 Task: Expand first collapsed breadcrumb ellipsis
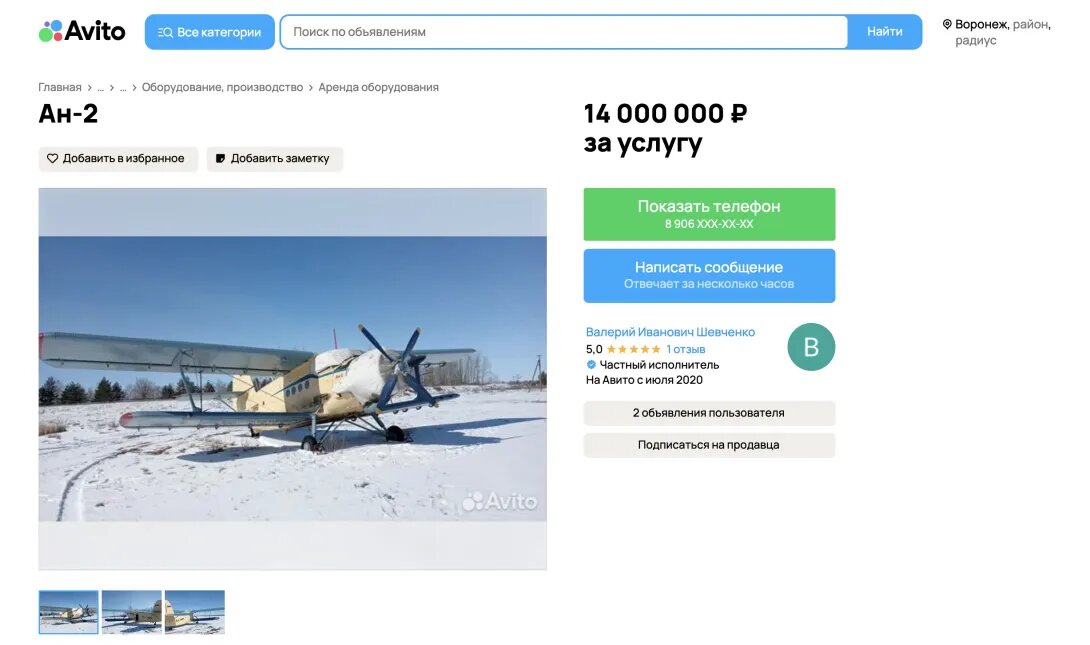(x=100, y=88)
